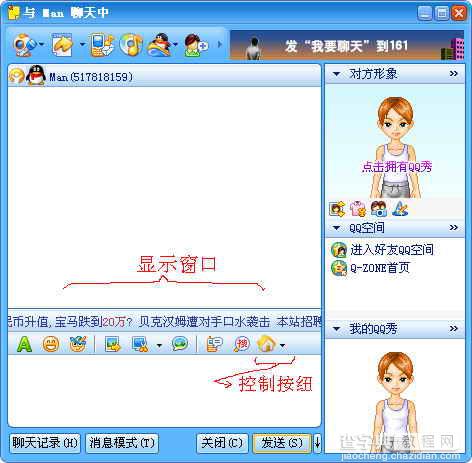Click the double chevron on 我的QQ秀 header
The image size is (472, 463).
point(453,329)
